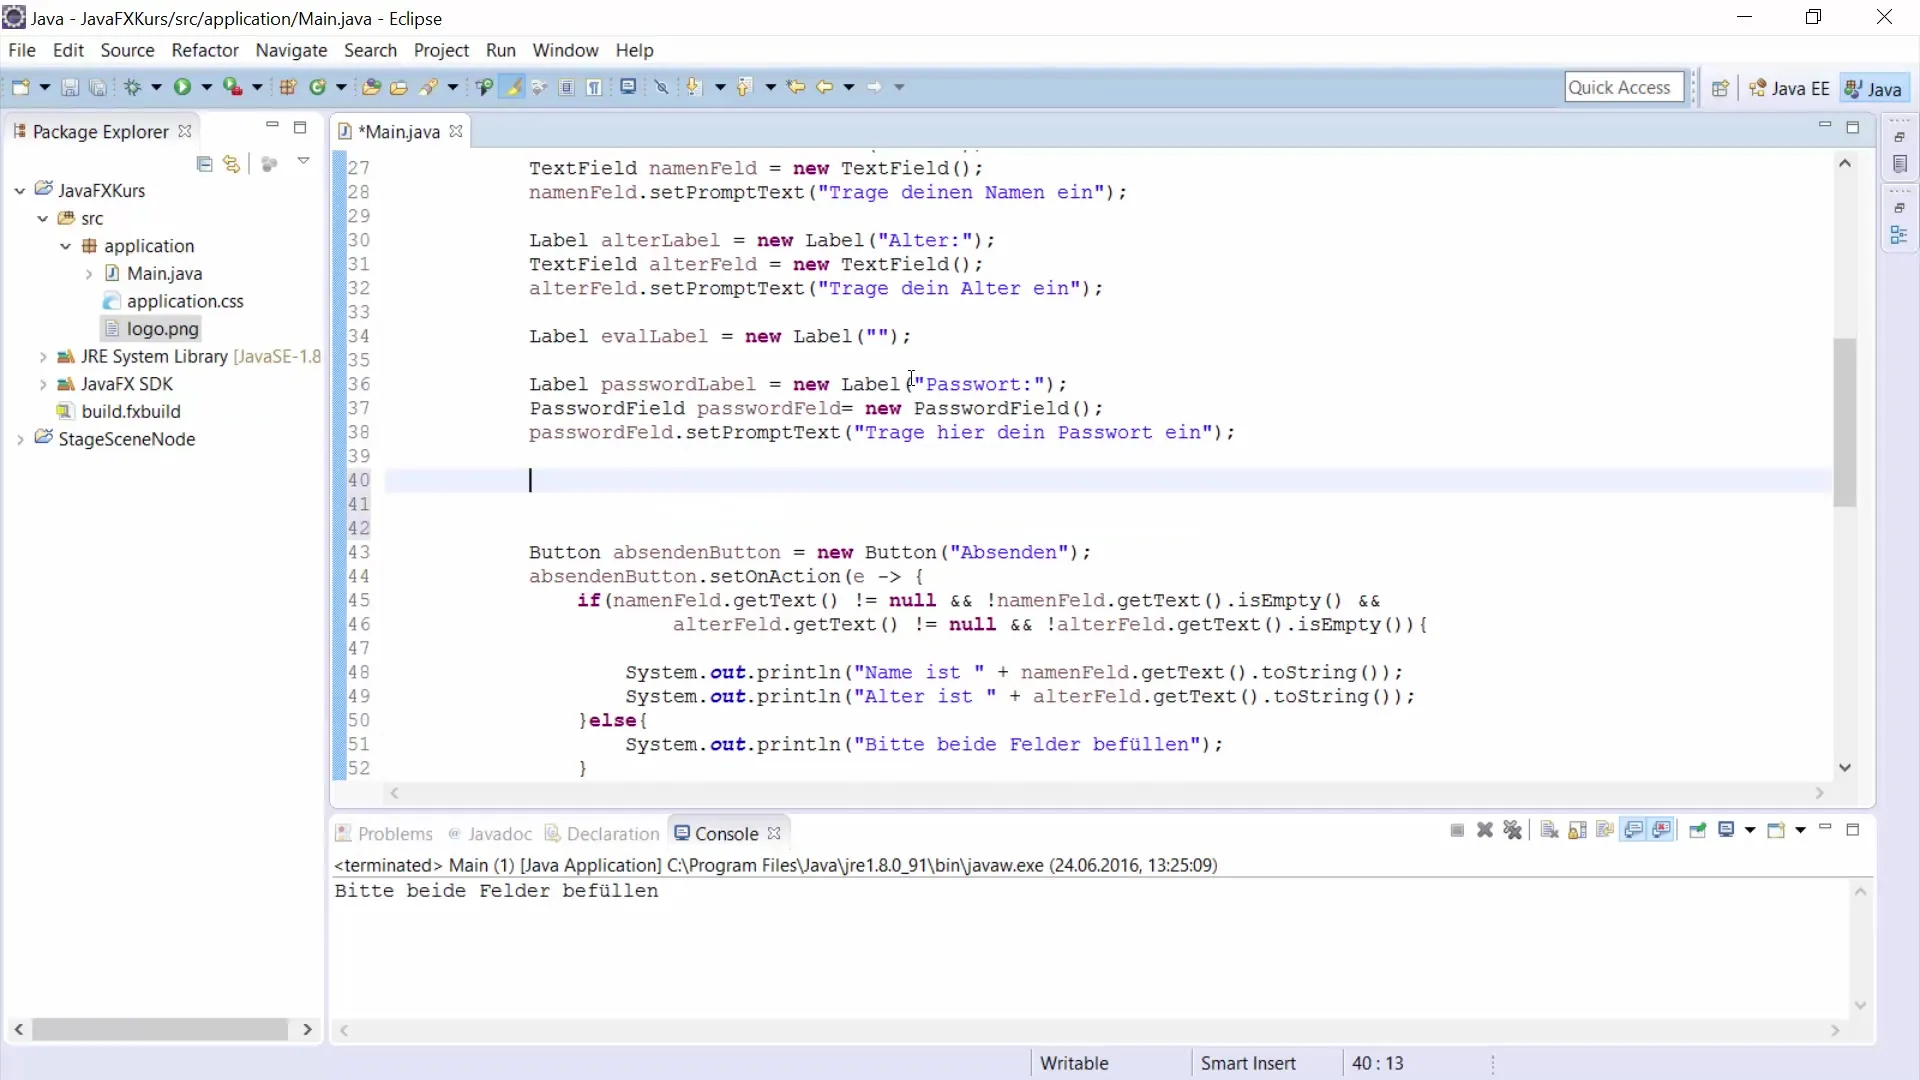Open the Refactor menu
The image size is (1920, 1080).
pos(205,50)
